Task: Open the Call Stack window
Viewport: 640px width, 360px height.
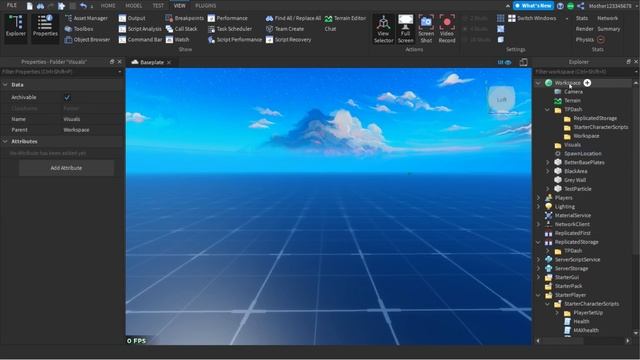Action: 181,29
